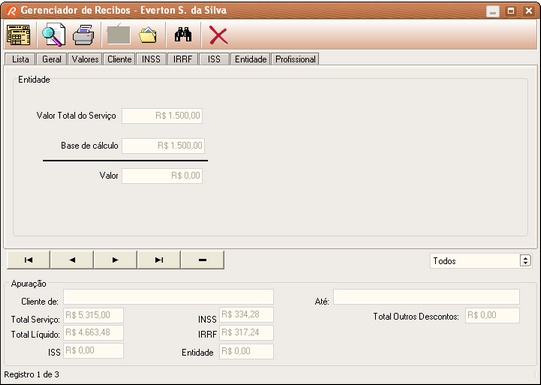Close the Gerenciador de Recibos window

click(529, 11)
